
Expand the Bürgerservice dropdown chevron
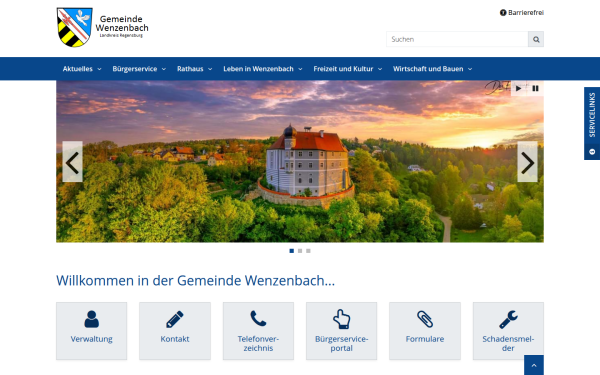[164, 69]
